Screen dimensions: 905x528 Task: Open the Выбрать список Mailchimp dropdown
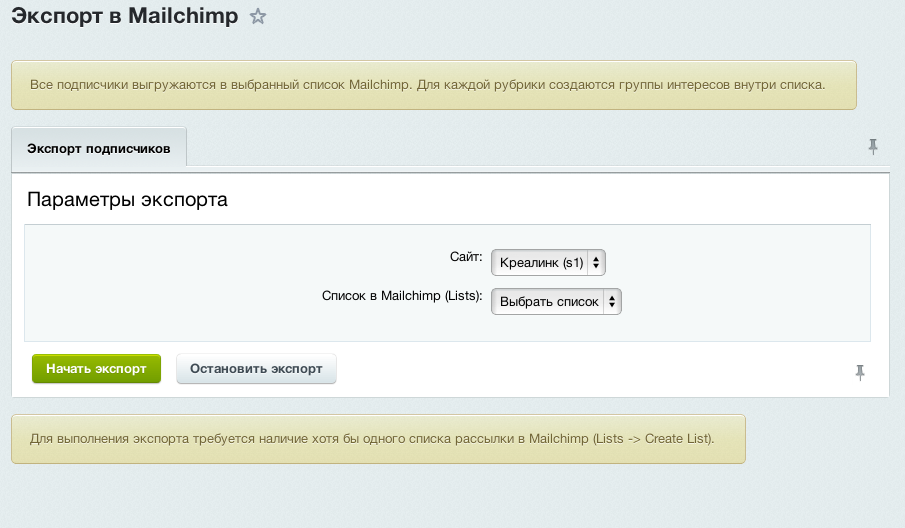click(x=556, y=302)
